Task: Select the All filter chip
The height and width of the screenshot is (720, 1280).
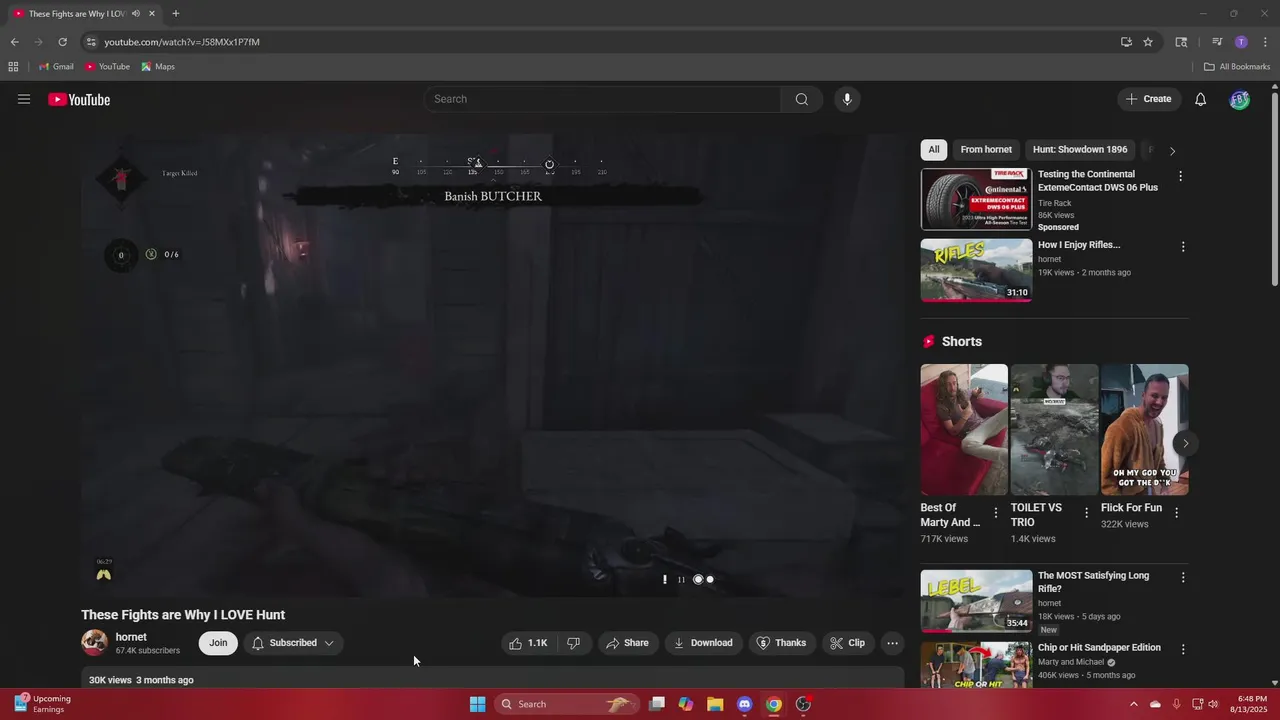Action: [934, 150]
